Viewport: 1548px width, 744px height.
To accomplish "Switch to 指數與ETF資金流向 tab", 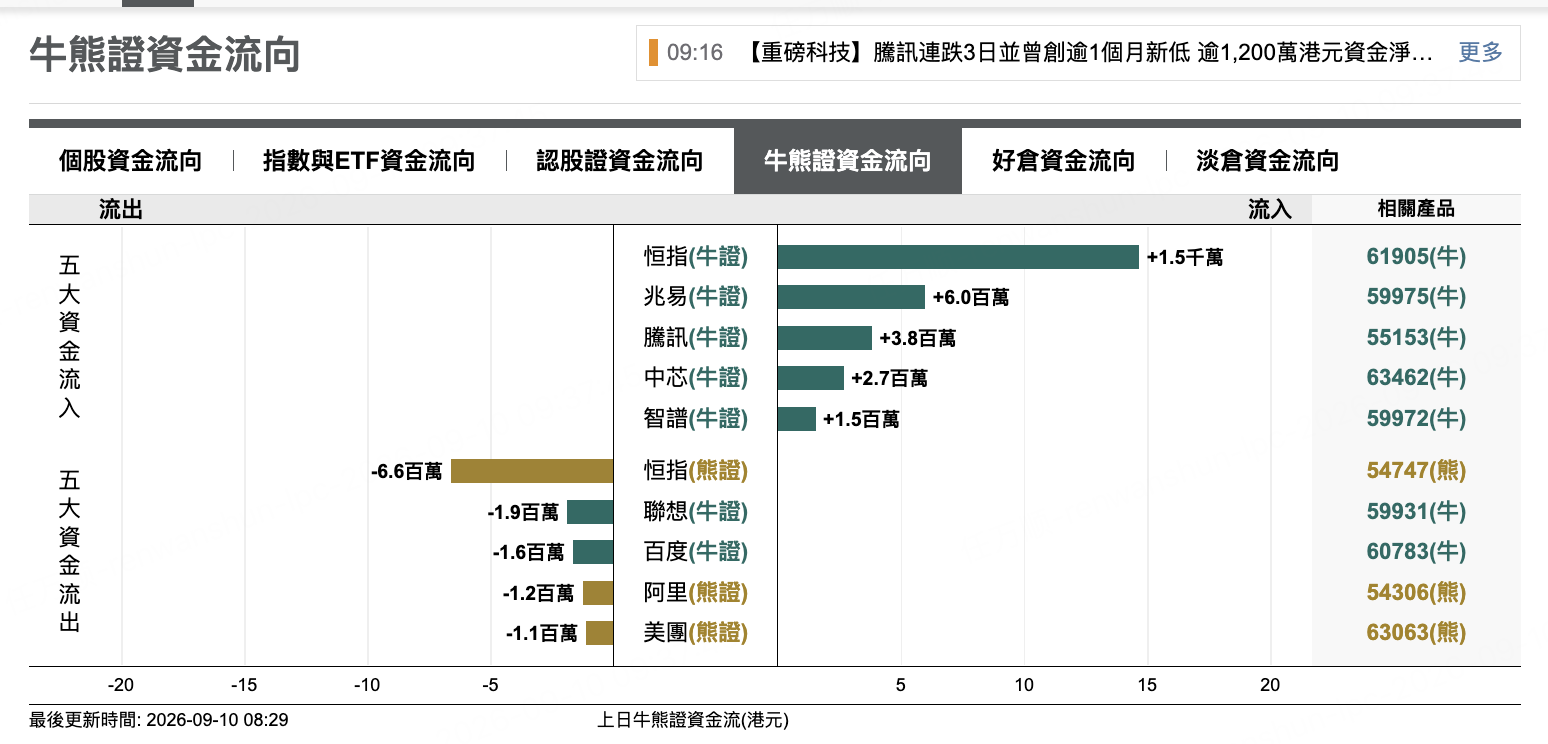I will click(x=369, y=160).
